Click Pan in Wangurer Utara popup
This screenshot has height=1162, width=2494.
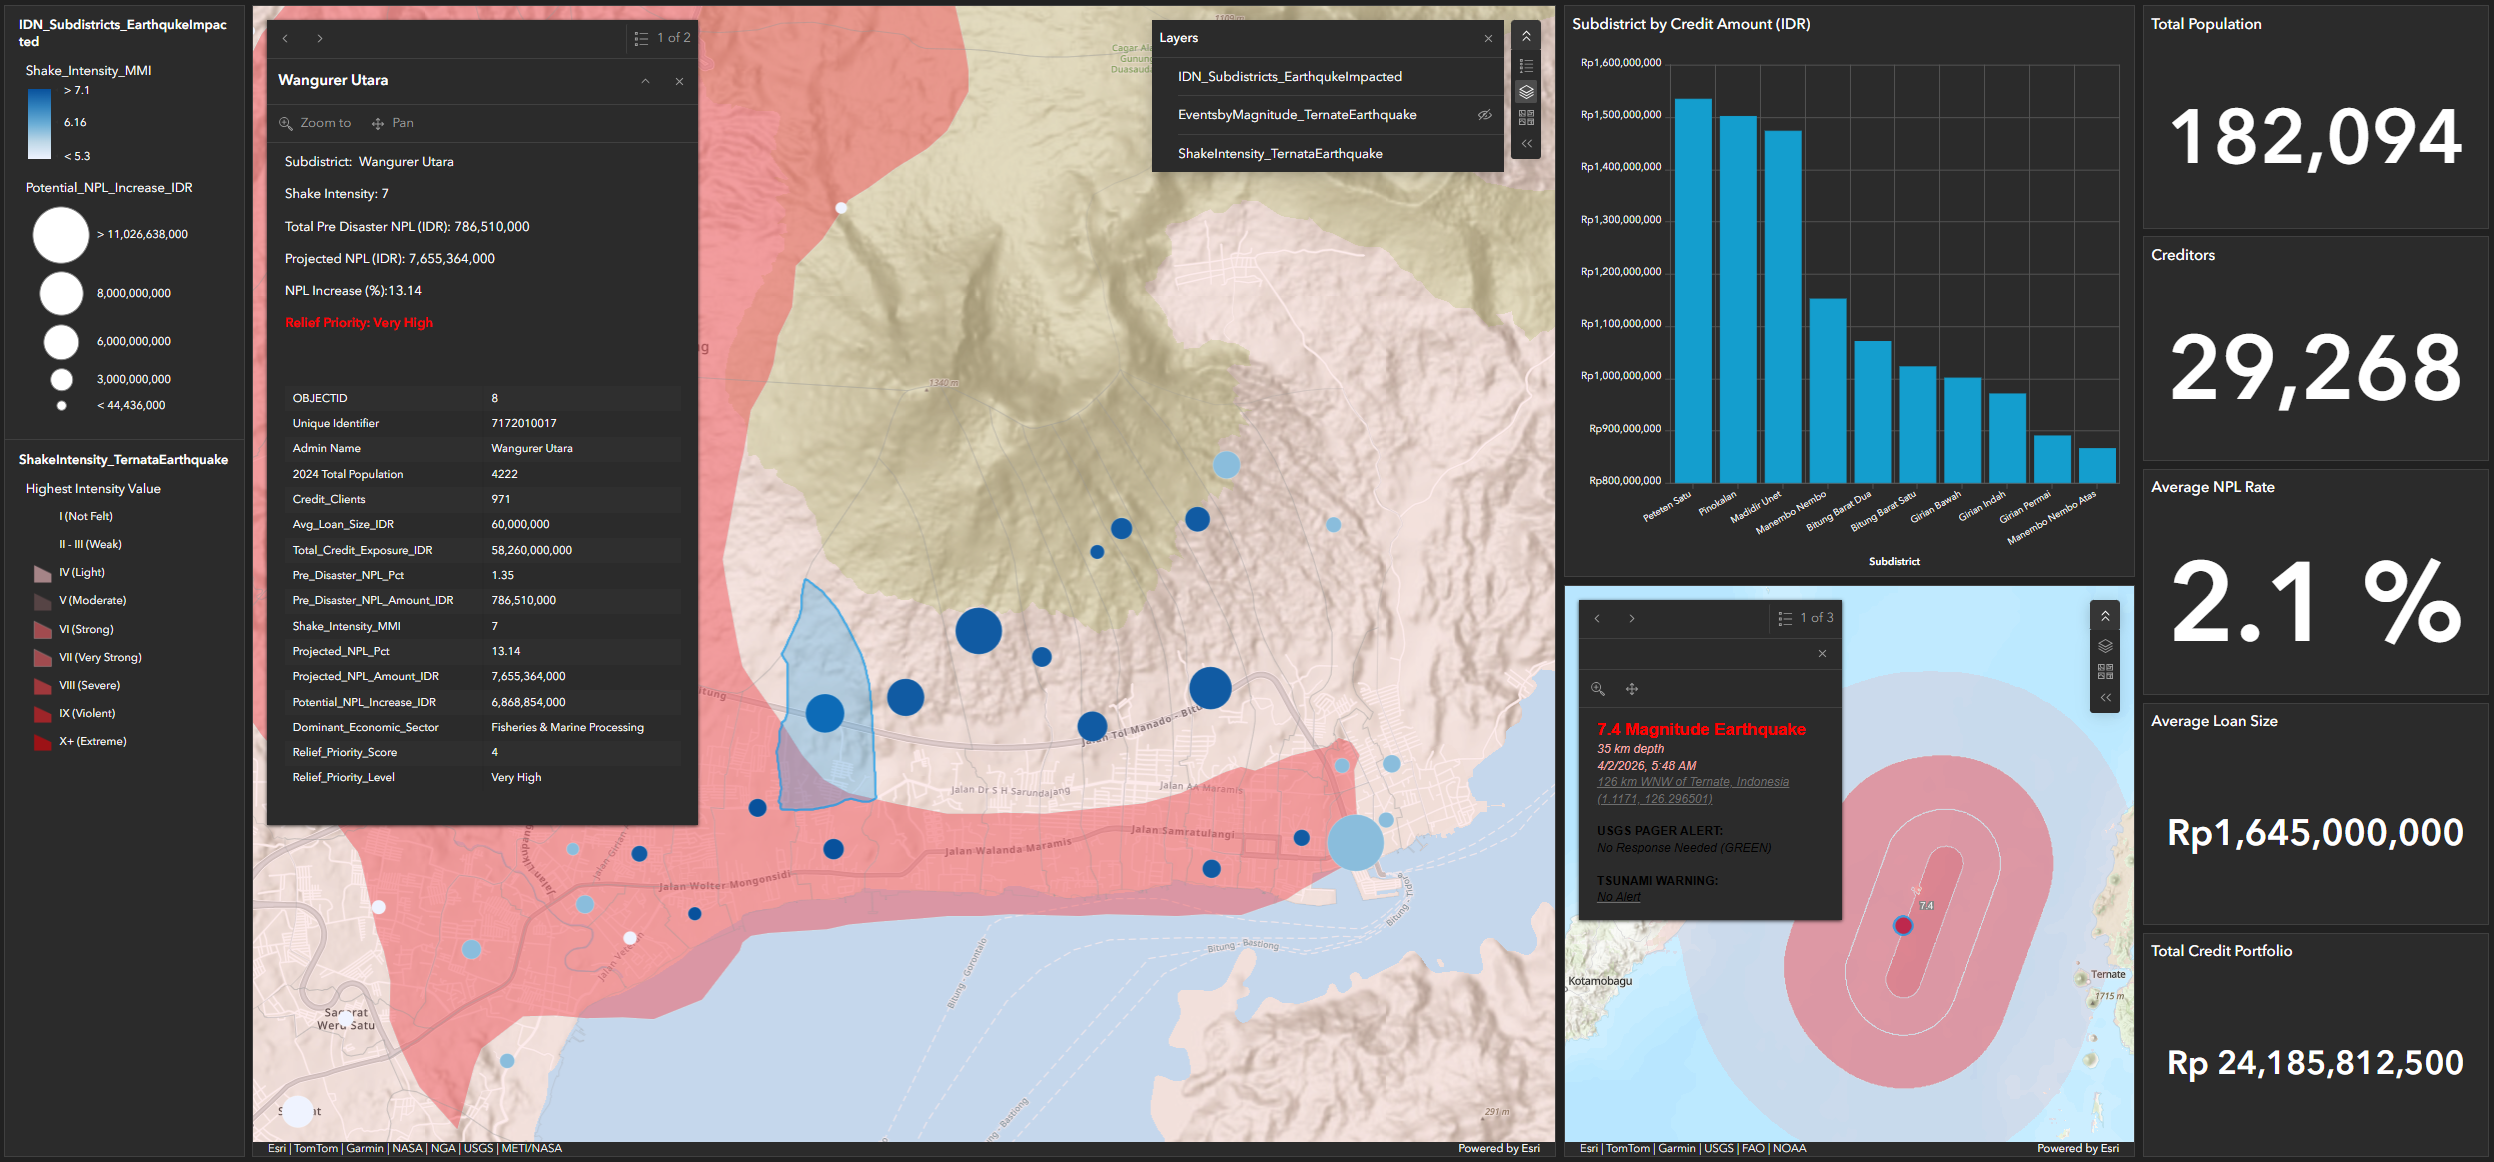tap(392, 123)
